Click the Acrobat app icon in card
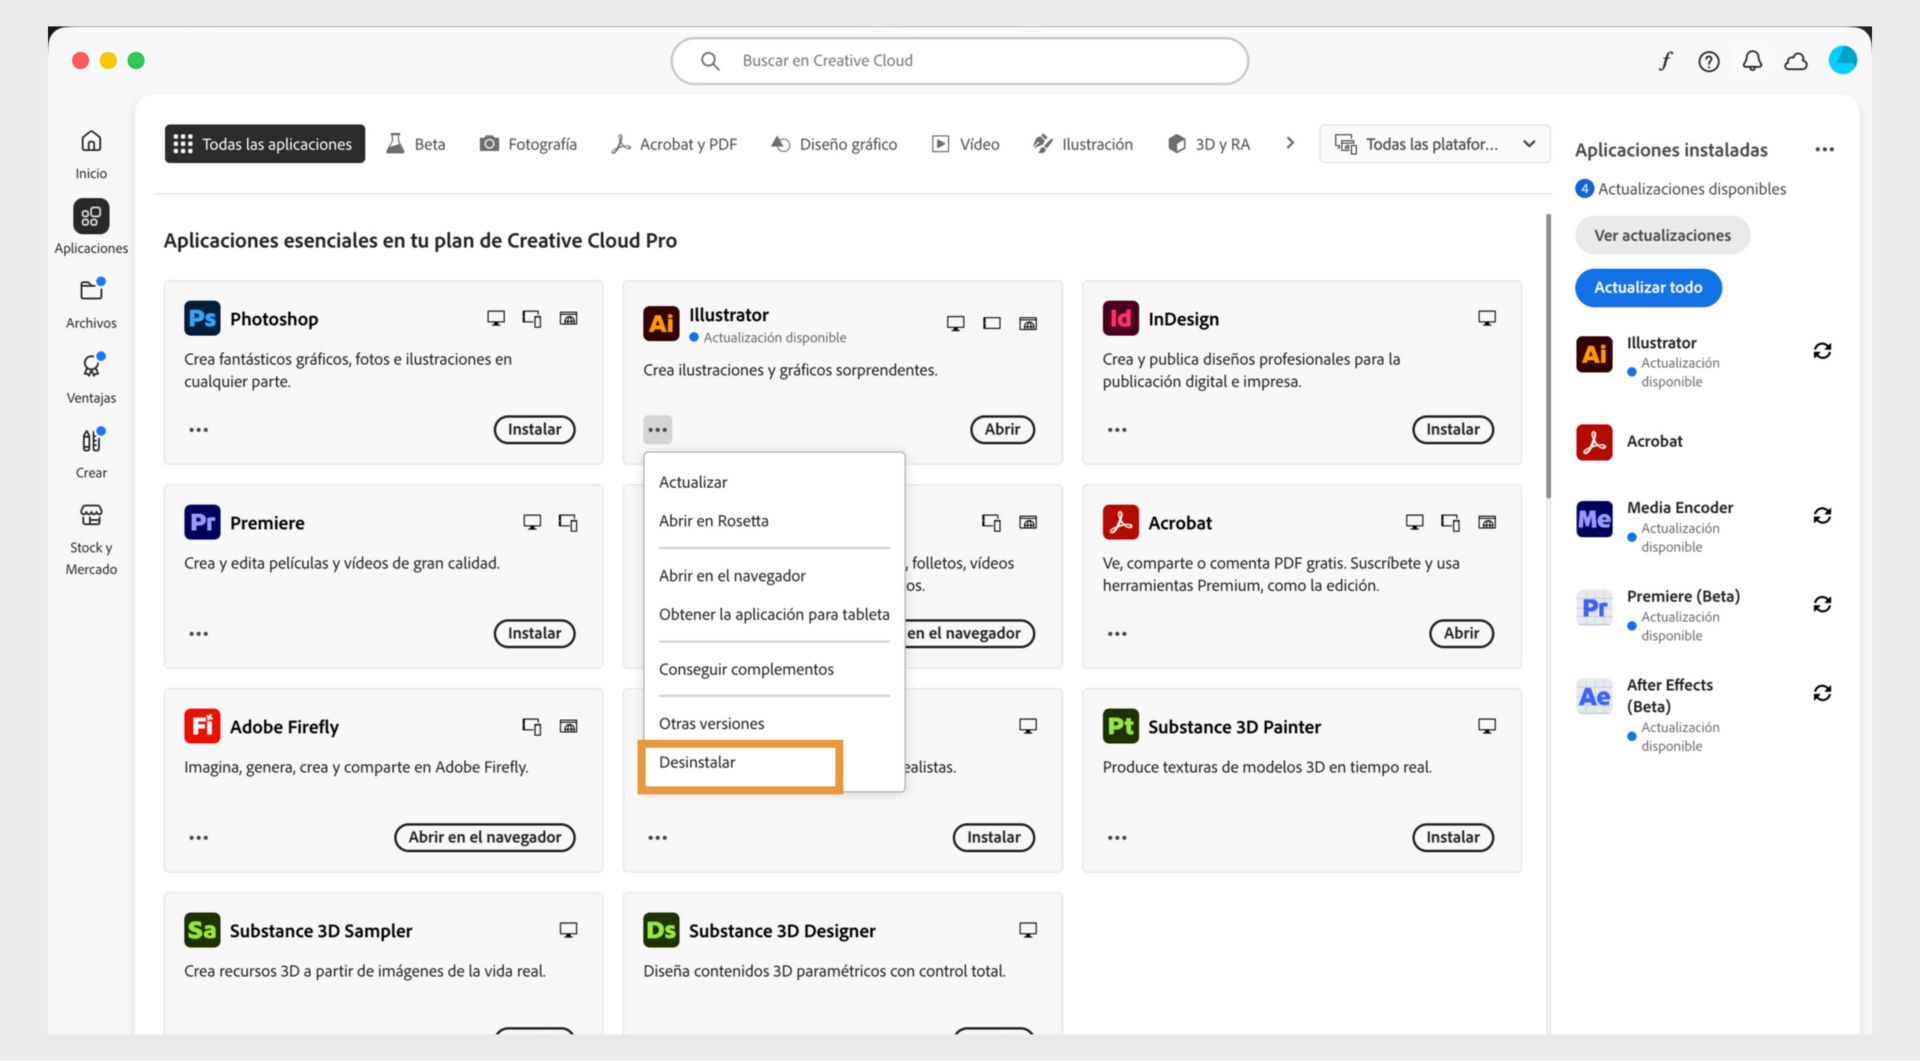The image size is (1920, 1062). 1120,522
